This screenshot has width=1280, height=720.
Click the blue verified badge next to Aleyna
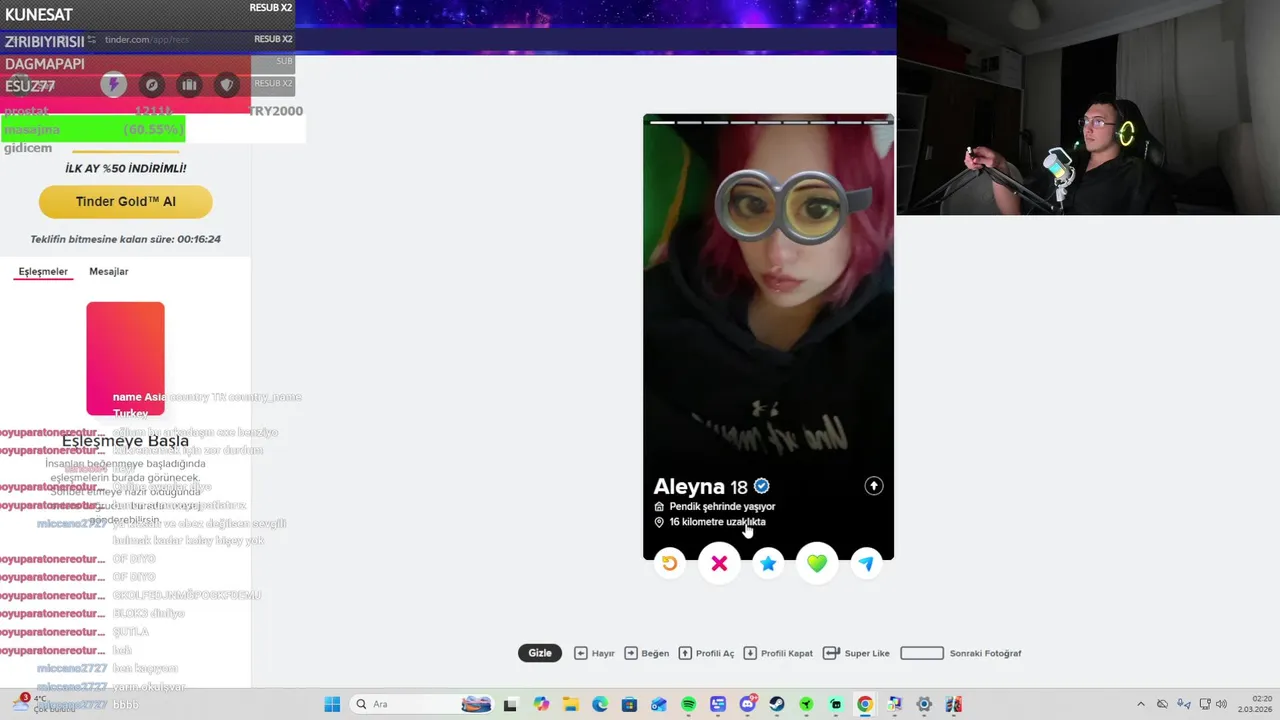762,486
